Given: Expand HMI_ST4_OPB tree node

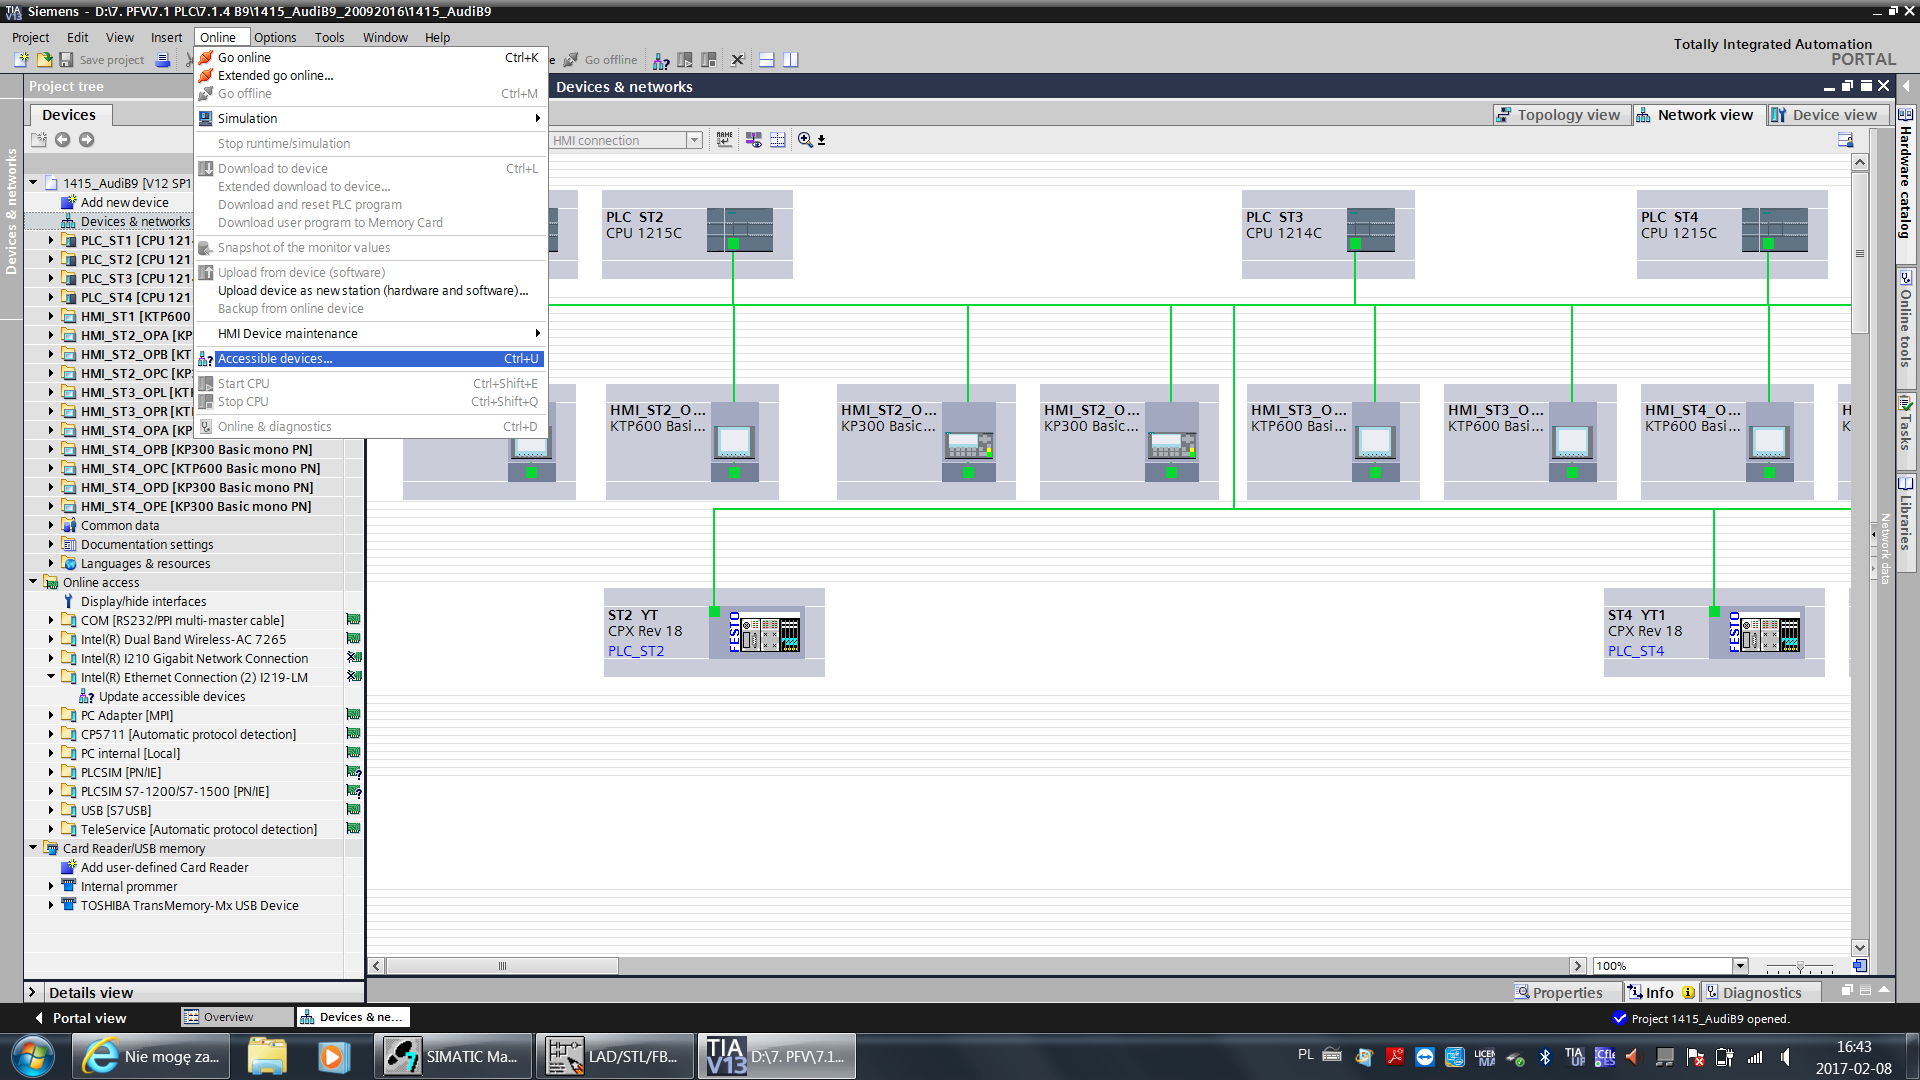Looking at the screenshot, I should point(51,449).
